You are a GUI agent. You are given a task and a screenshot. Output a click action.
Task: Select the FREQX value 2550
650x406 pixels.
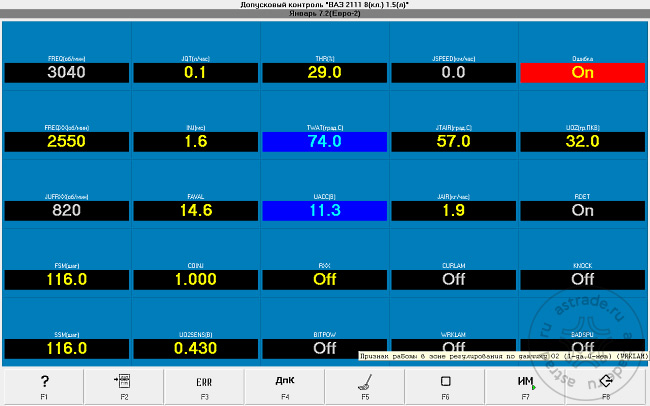tap(67, 142)
